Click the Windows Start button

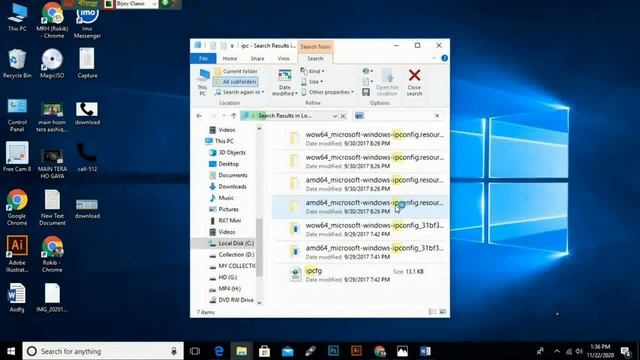[11, 351]
